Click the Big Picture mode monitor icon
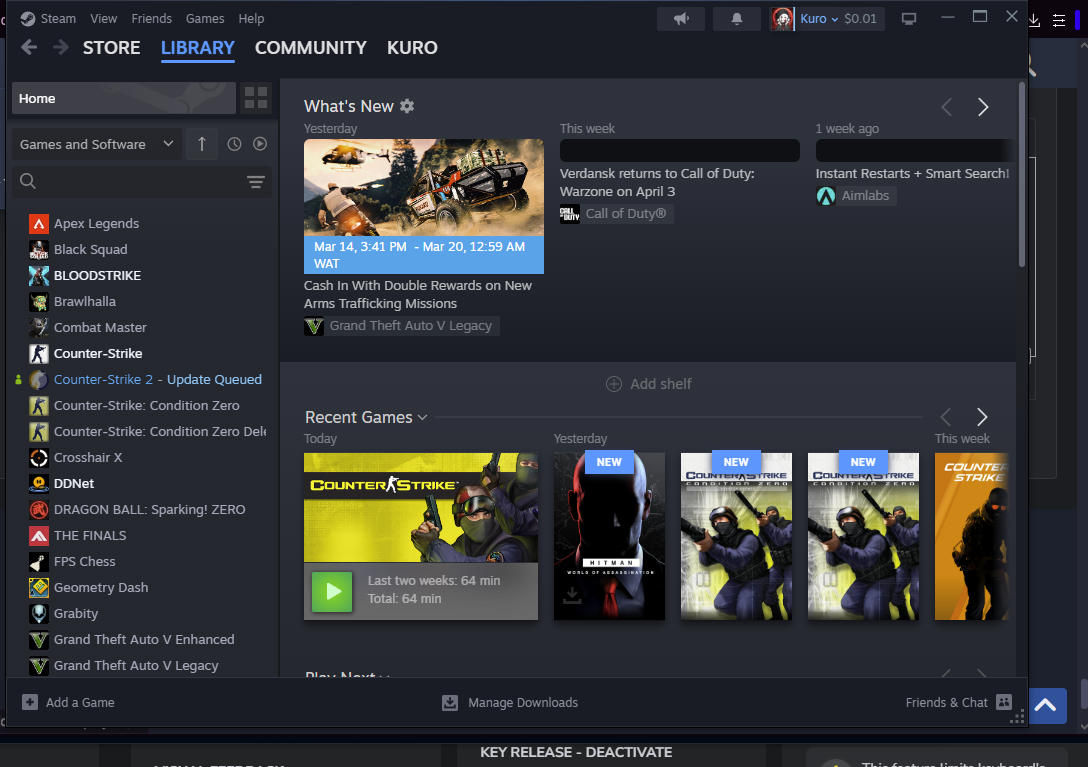This screenshot has height=767, width=1088. (x=909, y=19)
